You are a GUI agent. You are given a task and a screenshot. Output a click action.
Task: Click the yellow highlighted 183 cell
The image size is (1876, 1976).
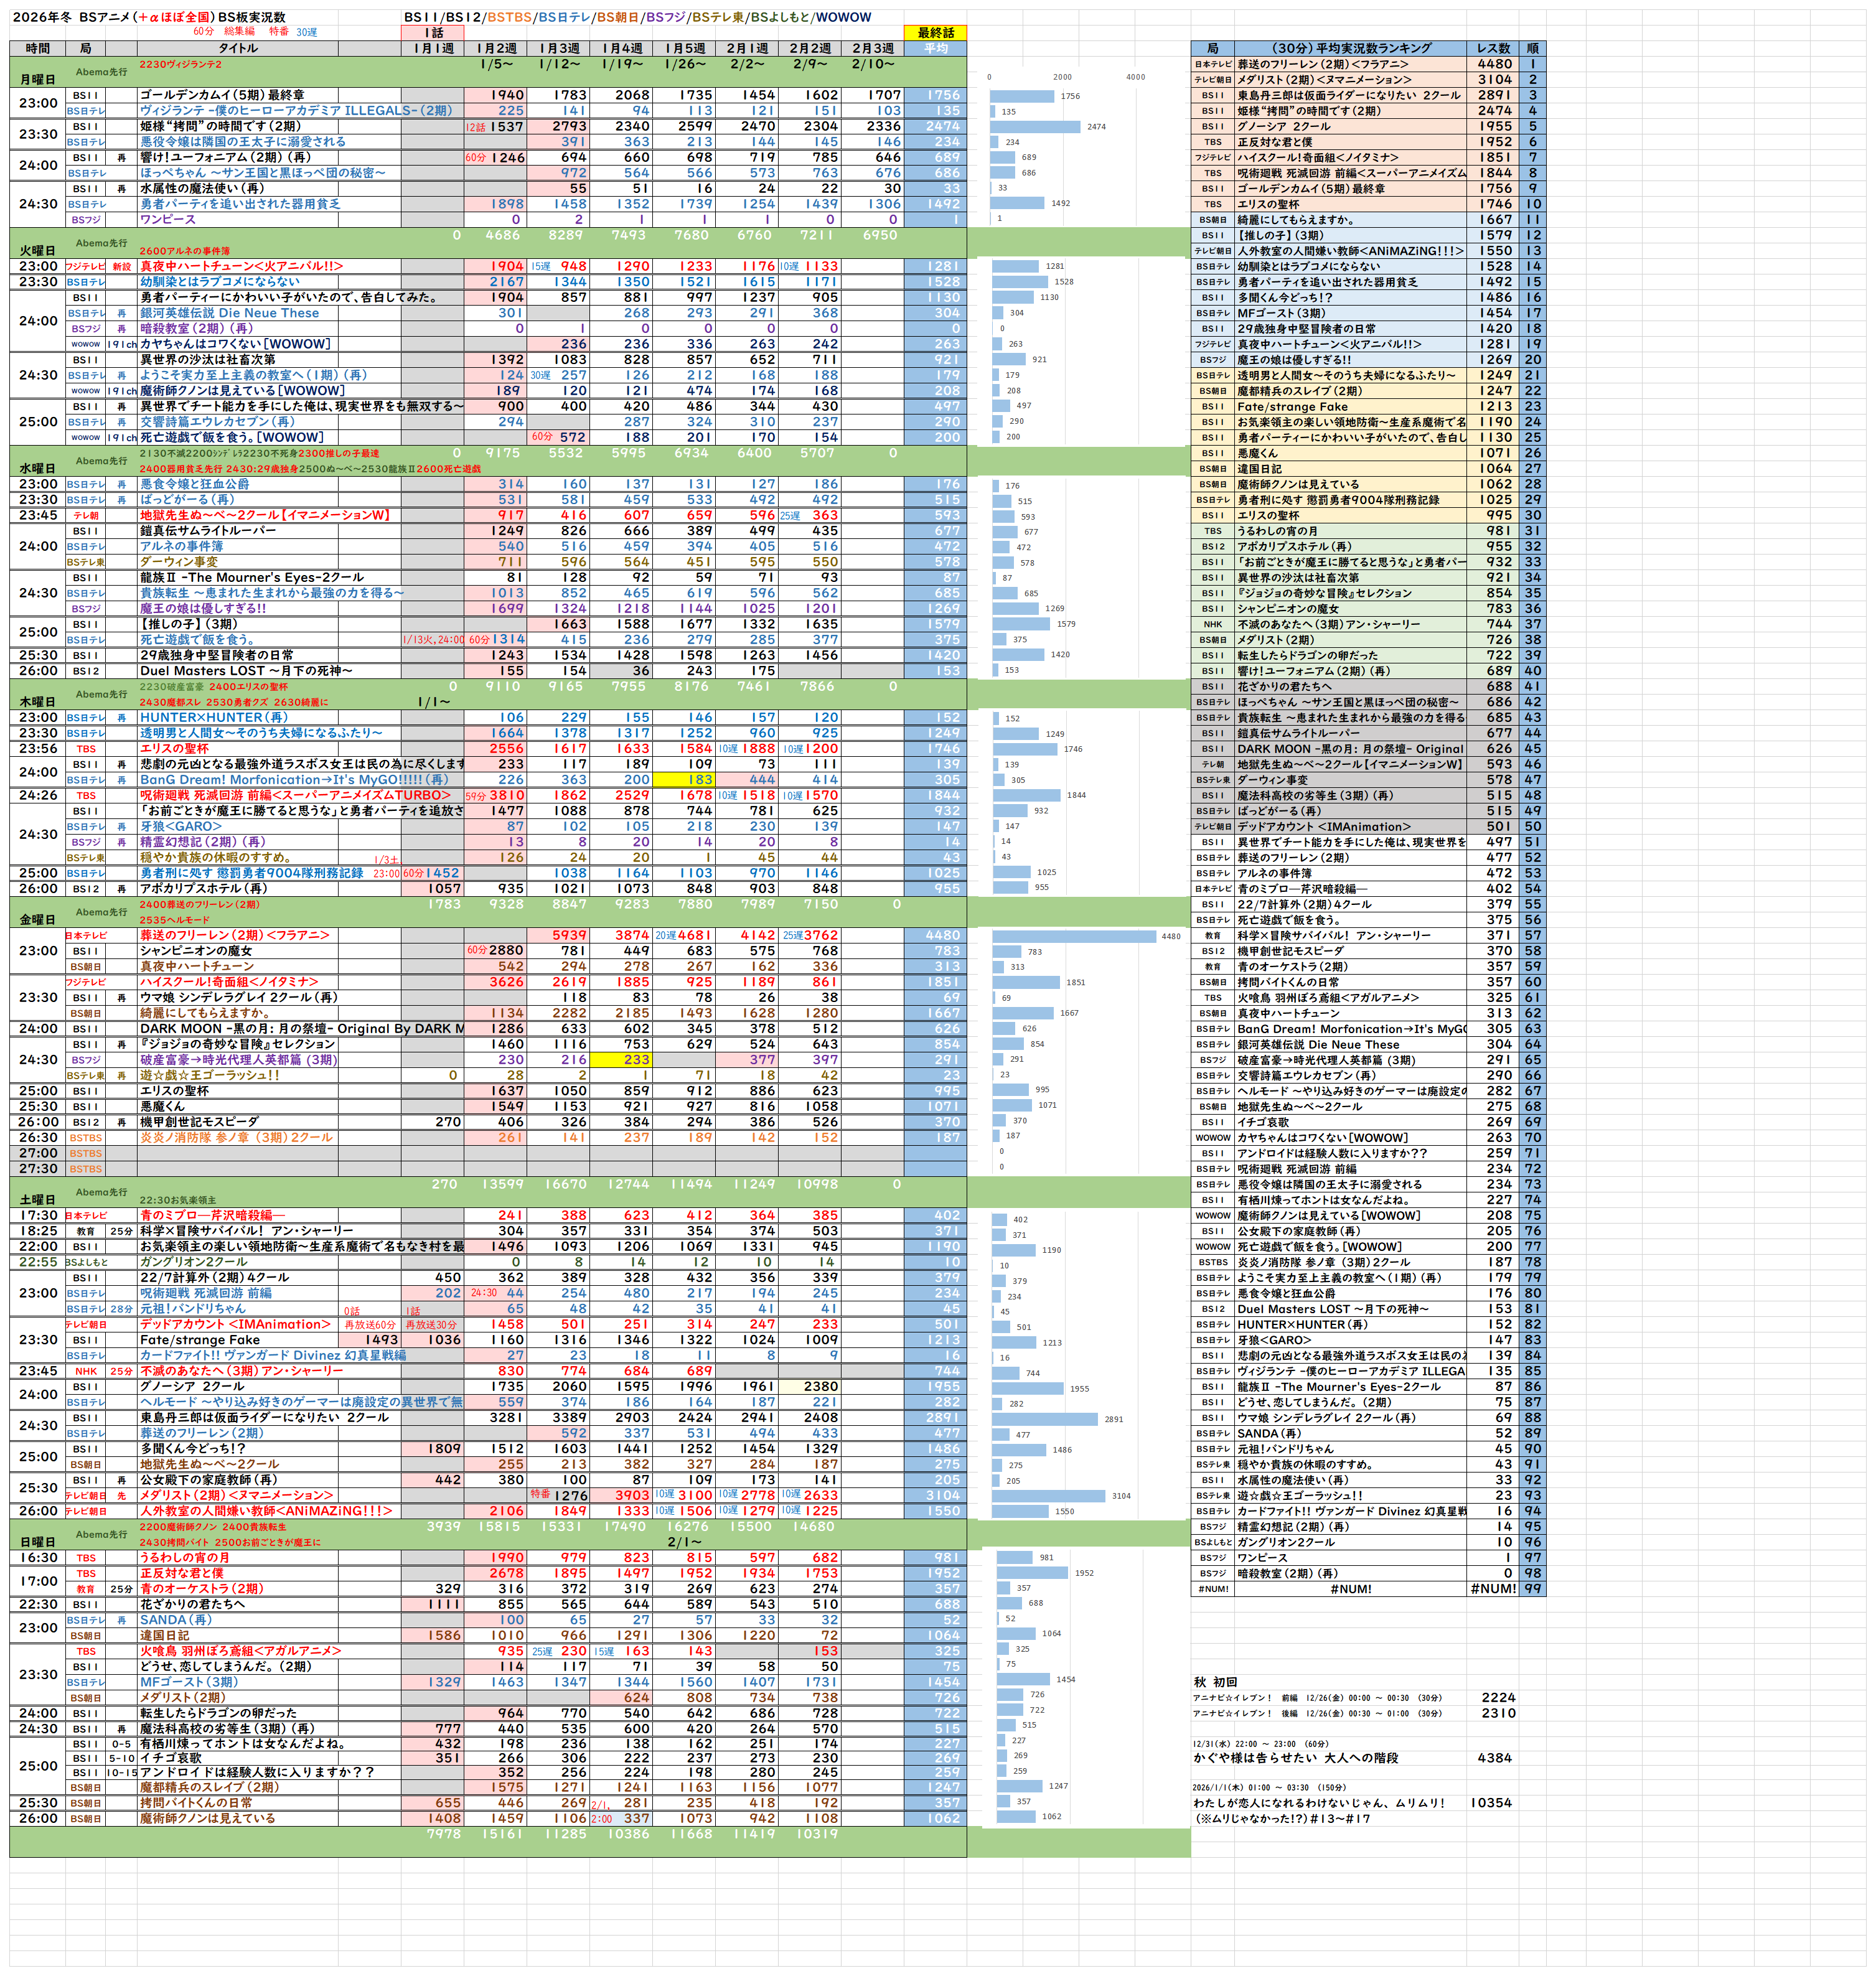coord(683,780)
